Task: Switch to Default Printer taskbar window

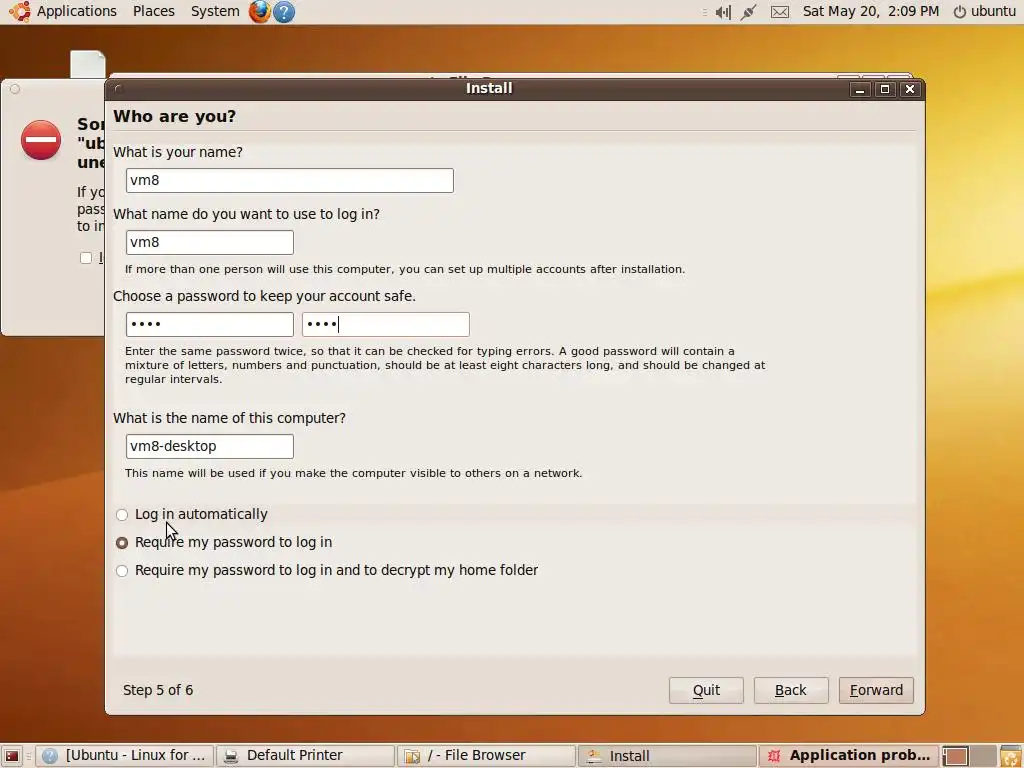Action: [x=305, y=756]
